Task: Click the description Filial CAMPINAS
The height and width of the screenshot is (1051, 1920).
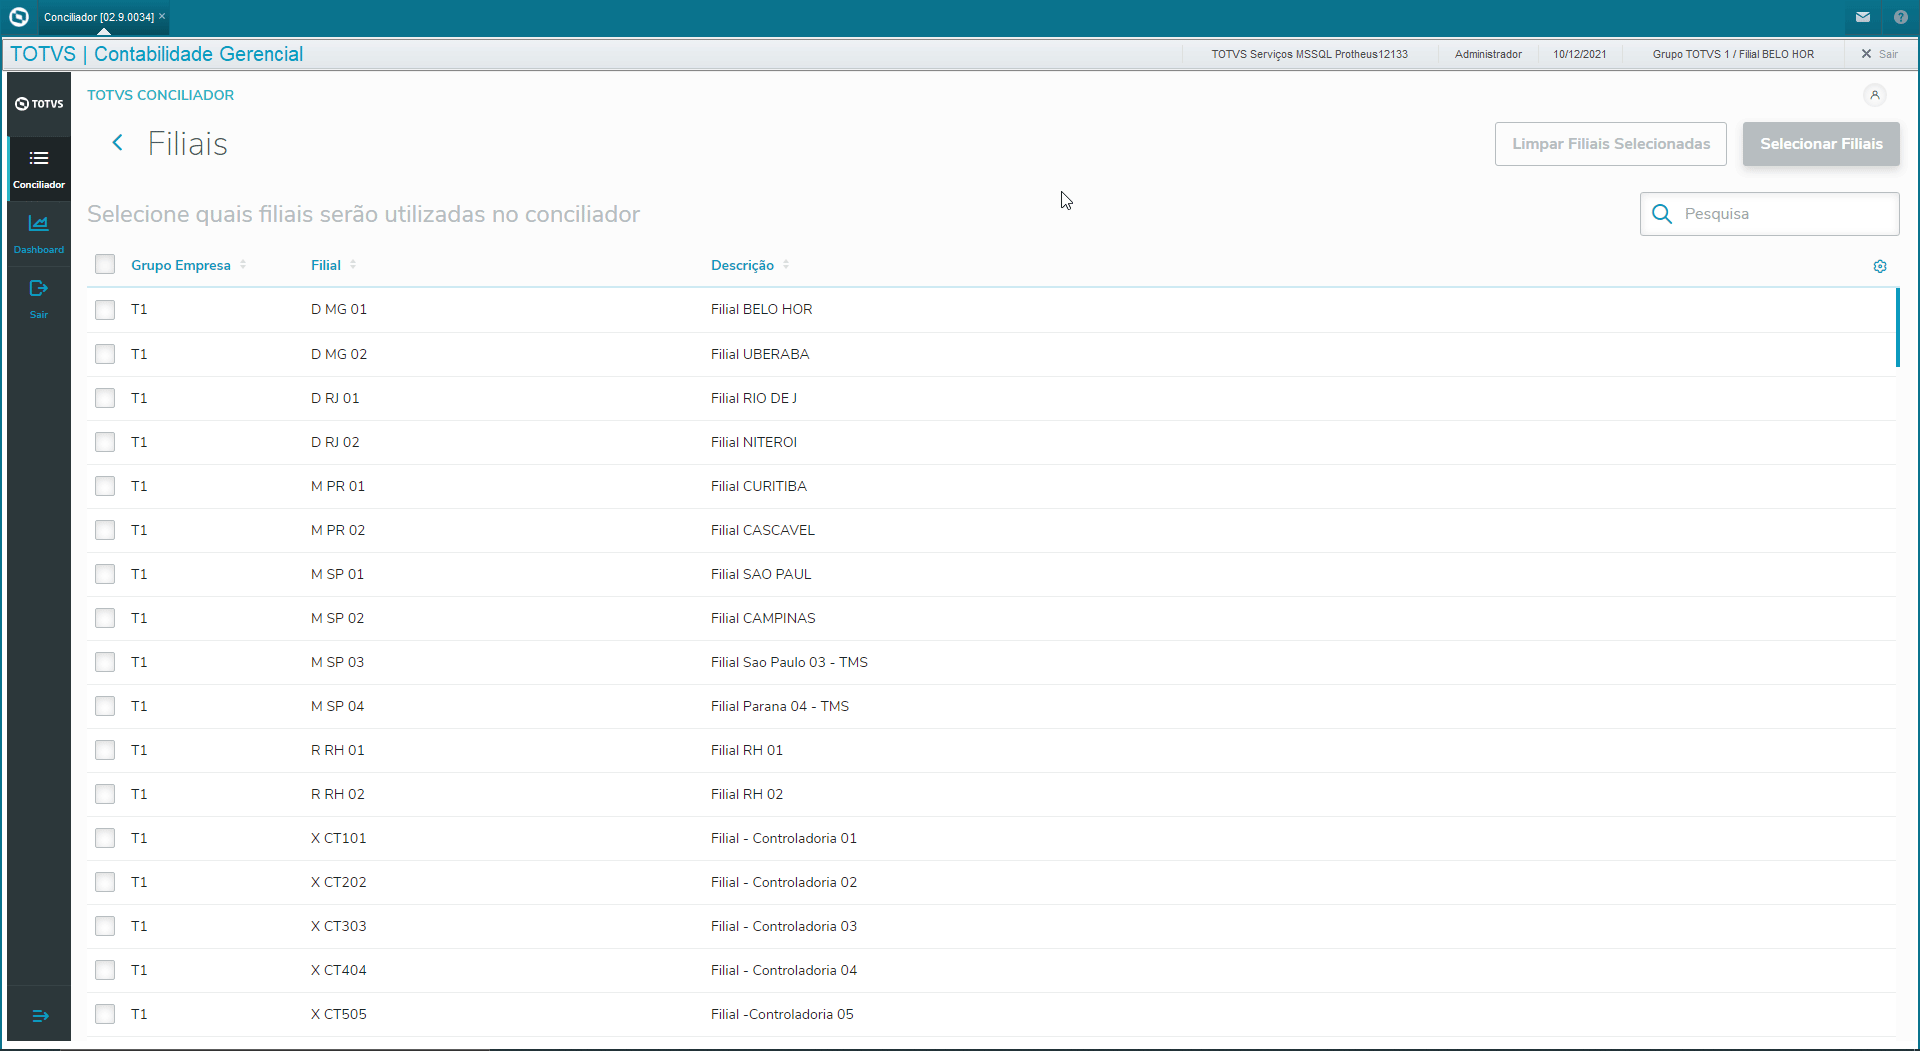Action: [763, 618]
